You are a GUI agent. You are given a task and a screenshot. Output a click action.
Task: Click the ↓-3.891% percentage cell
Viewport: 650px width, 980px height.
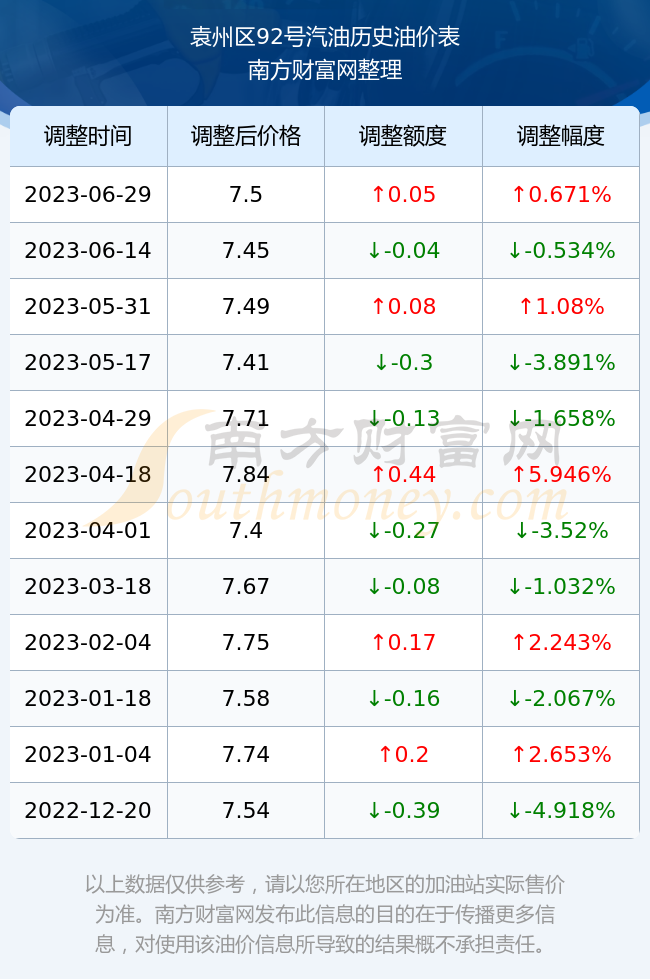point(561,362)
